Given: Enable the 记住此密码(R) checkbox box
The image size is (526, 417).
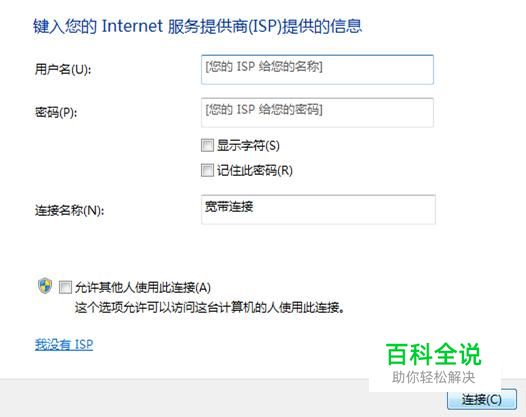Looking at the screenshot, I should pos(207,170).
